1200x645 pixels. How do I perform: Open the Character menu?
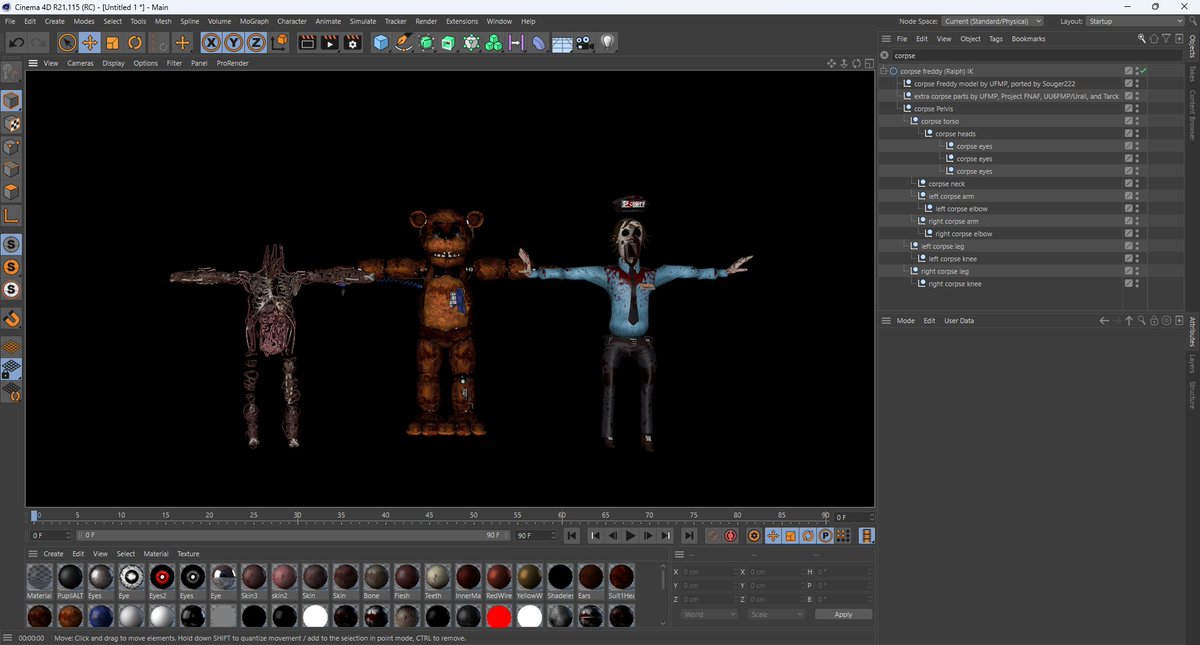click(x=292, y=21)
